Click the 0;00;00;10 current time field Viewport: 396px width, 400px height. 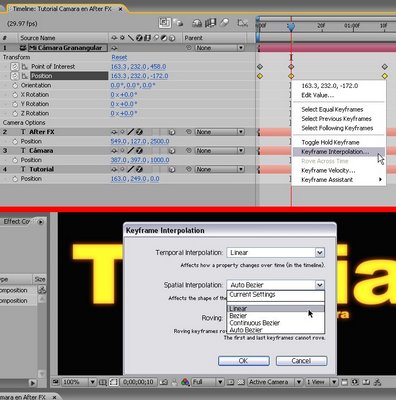(x=138, y=382)
